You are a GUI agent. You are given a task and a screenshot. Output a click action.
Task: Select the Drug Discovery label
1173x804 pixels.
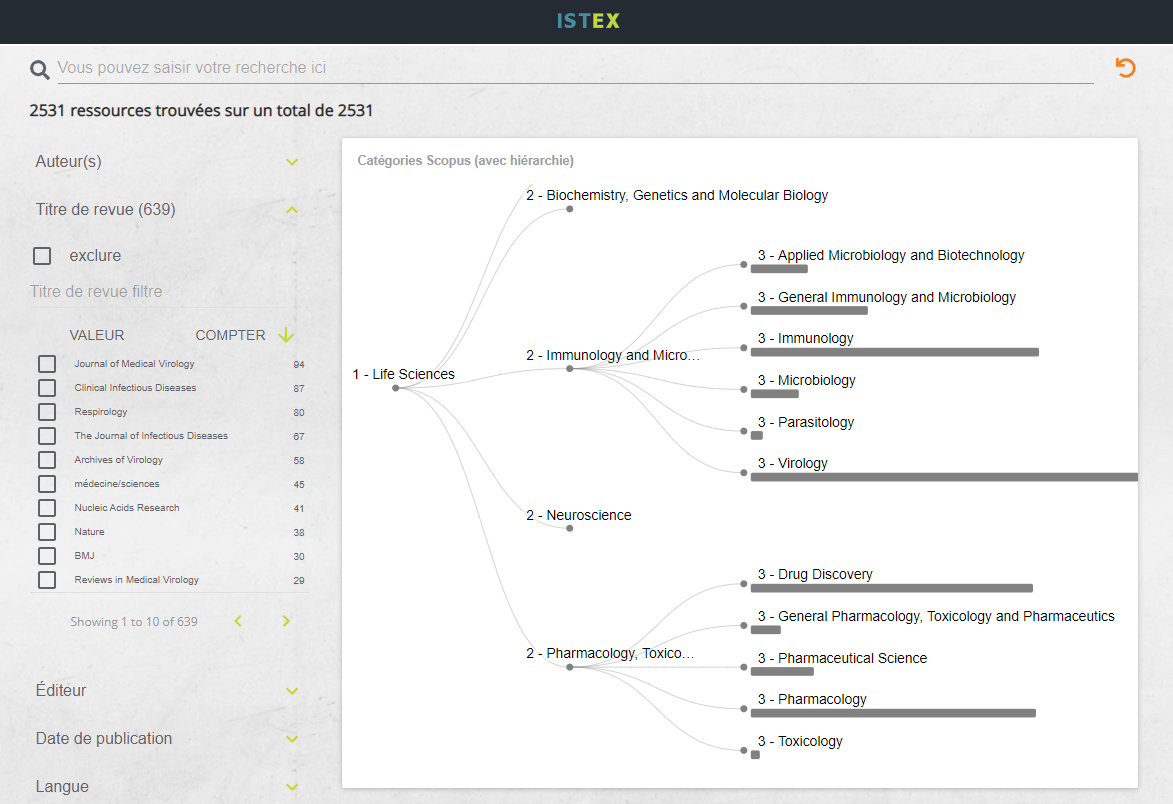[815, 574]
